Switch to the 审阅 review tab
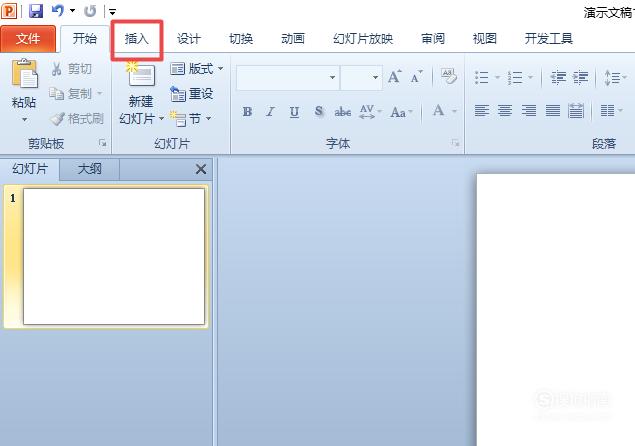The image size is (635, 446). 433,39
